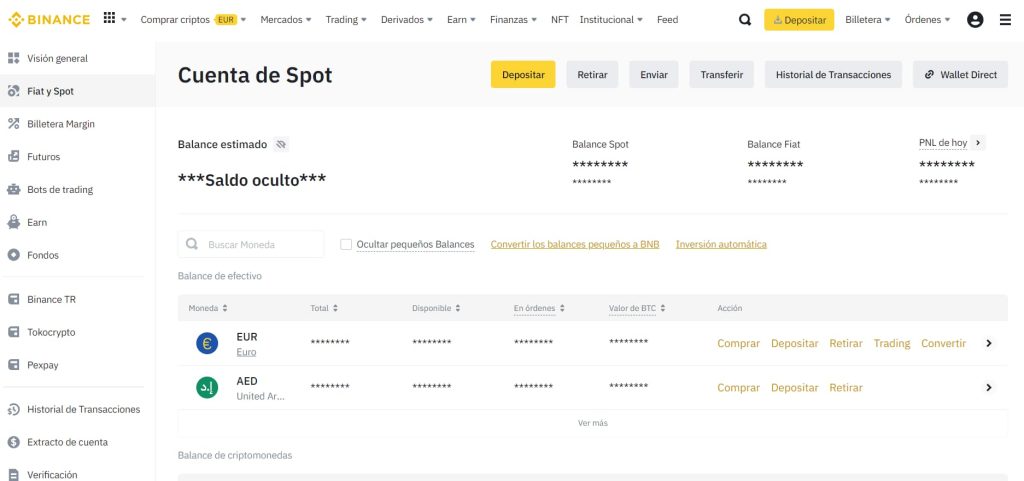Click the search magnifier icon in header
The width and height of the screenshot is (1024, 481).
(x=744, y=20)
